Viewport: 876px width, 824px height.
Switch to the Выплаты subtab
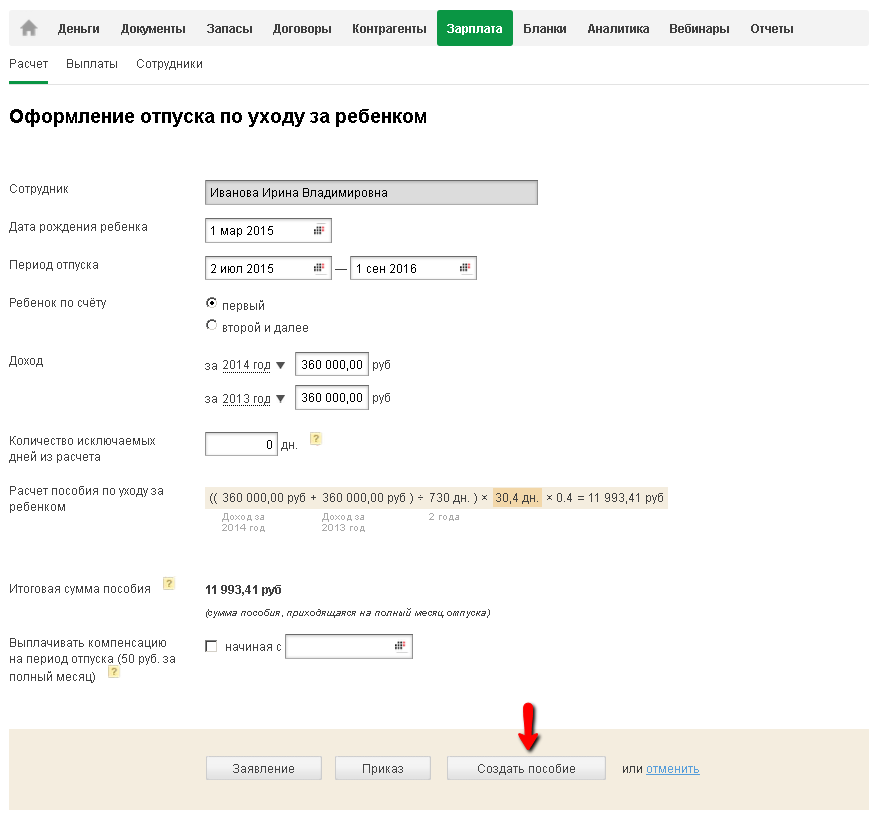(92, 64)
